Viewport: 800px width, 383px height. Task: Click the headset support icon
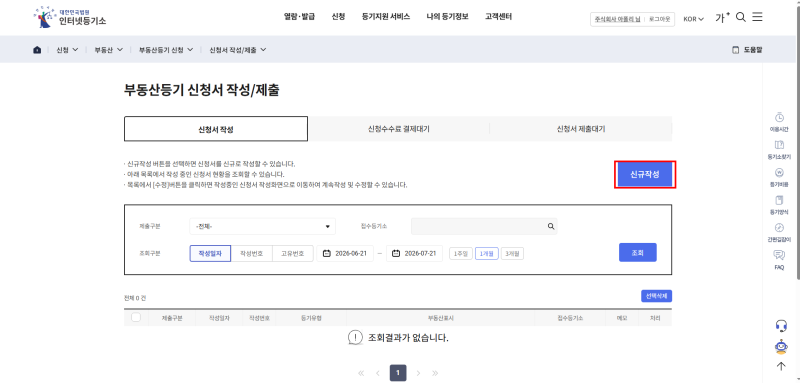781,325
